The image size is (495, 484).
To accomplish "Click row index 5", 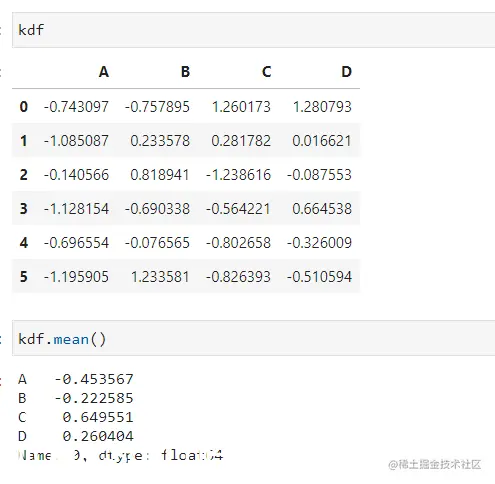I will pyautogui.click(x=24, y=277).
